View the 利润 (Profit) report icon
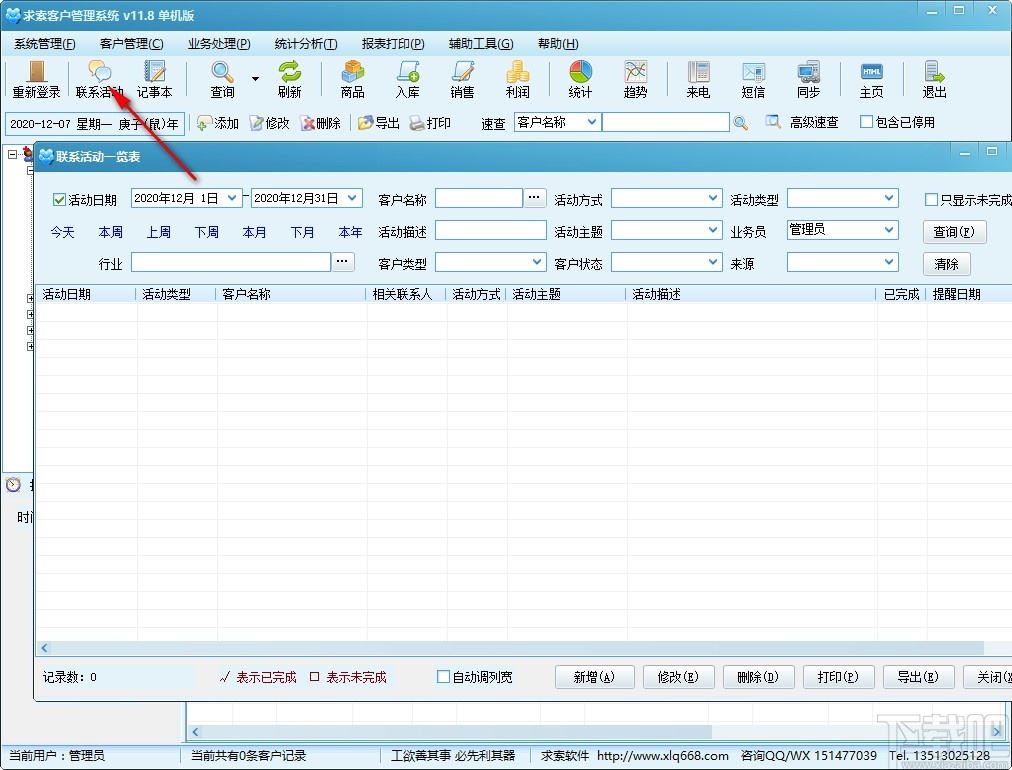The width and height of the screenshot is (1012, 770). pyautogui.click(x=517, y=80)
